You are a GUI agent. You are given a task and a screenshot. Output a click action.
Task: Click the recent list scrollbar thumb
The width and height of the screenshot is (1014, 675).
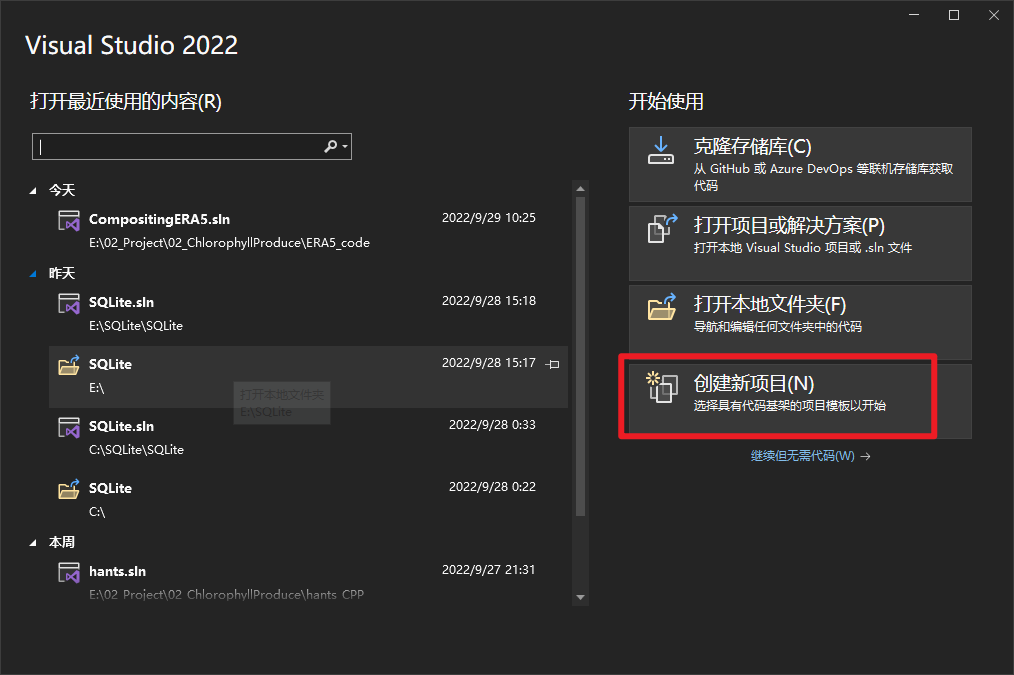tap(580, 356)
